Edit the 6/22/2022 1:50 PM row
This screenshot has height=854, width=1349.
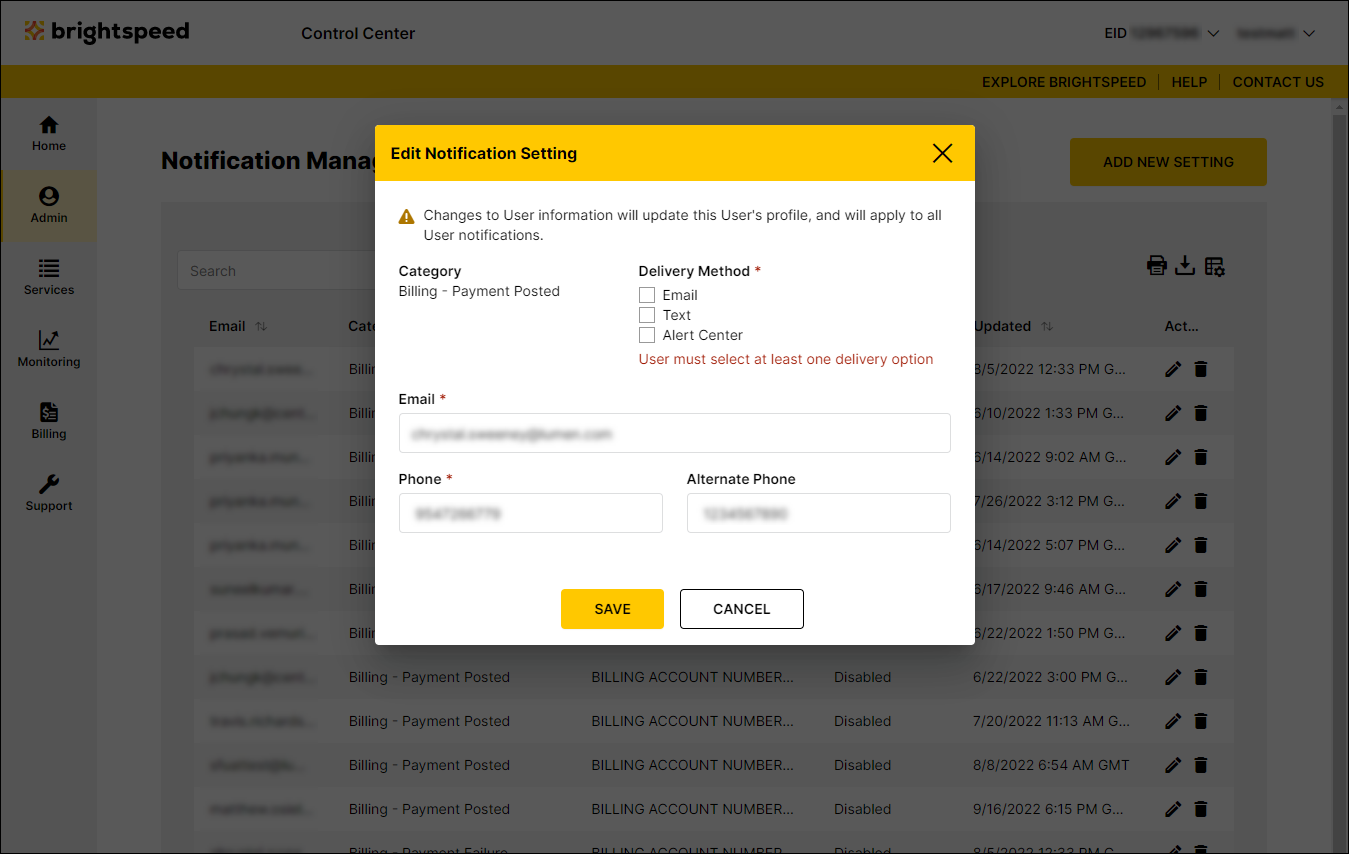(x=1173, y=633)
